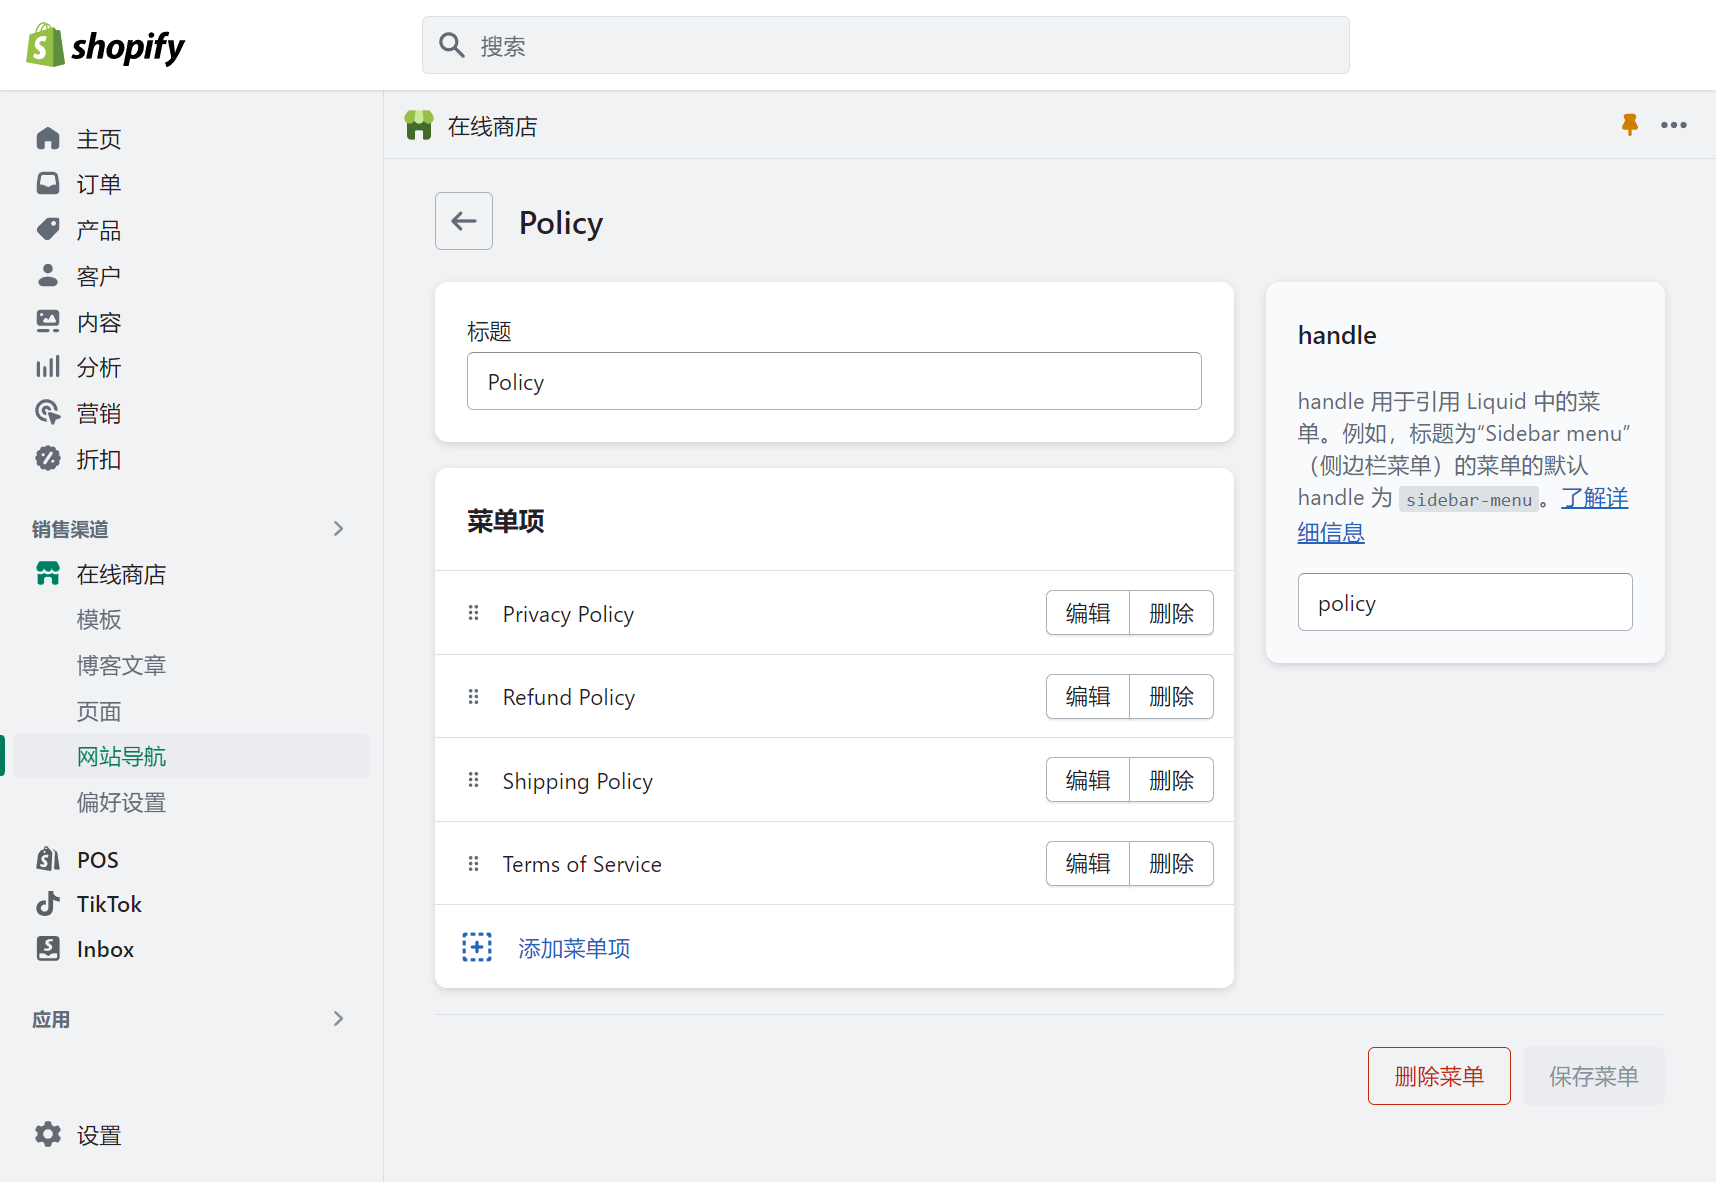Grab the Privacy Policy drag handle
Image resolution: width=1716 pixels, height=1182 pixels.
pos(474,613)
